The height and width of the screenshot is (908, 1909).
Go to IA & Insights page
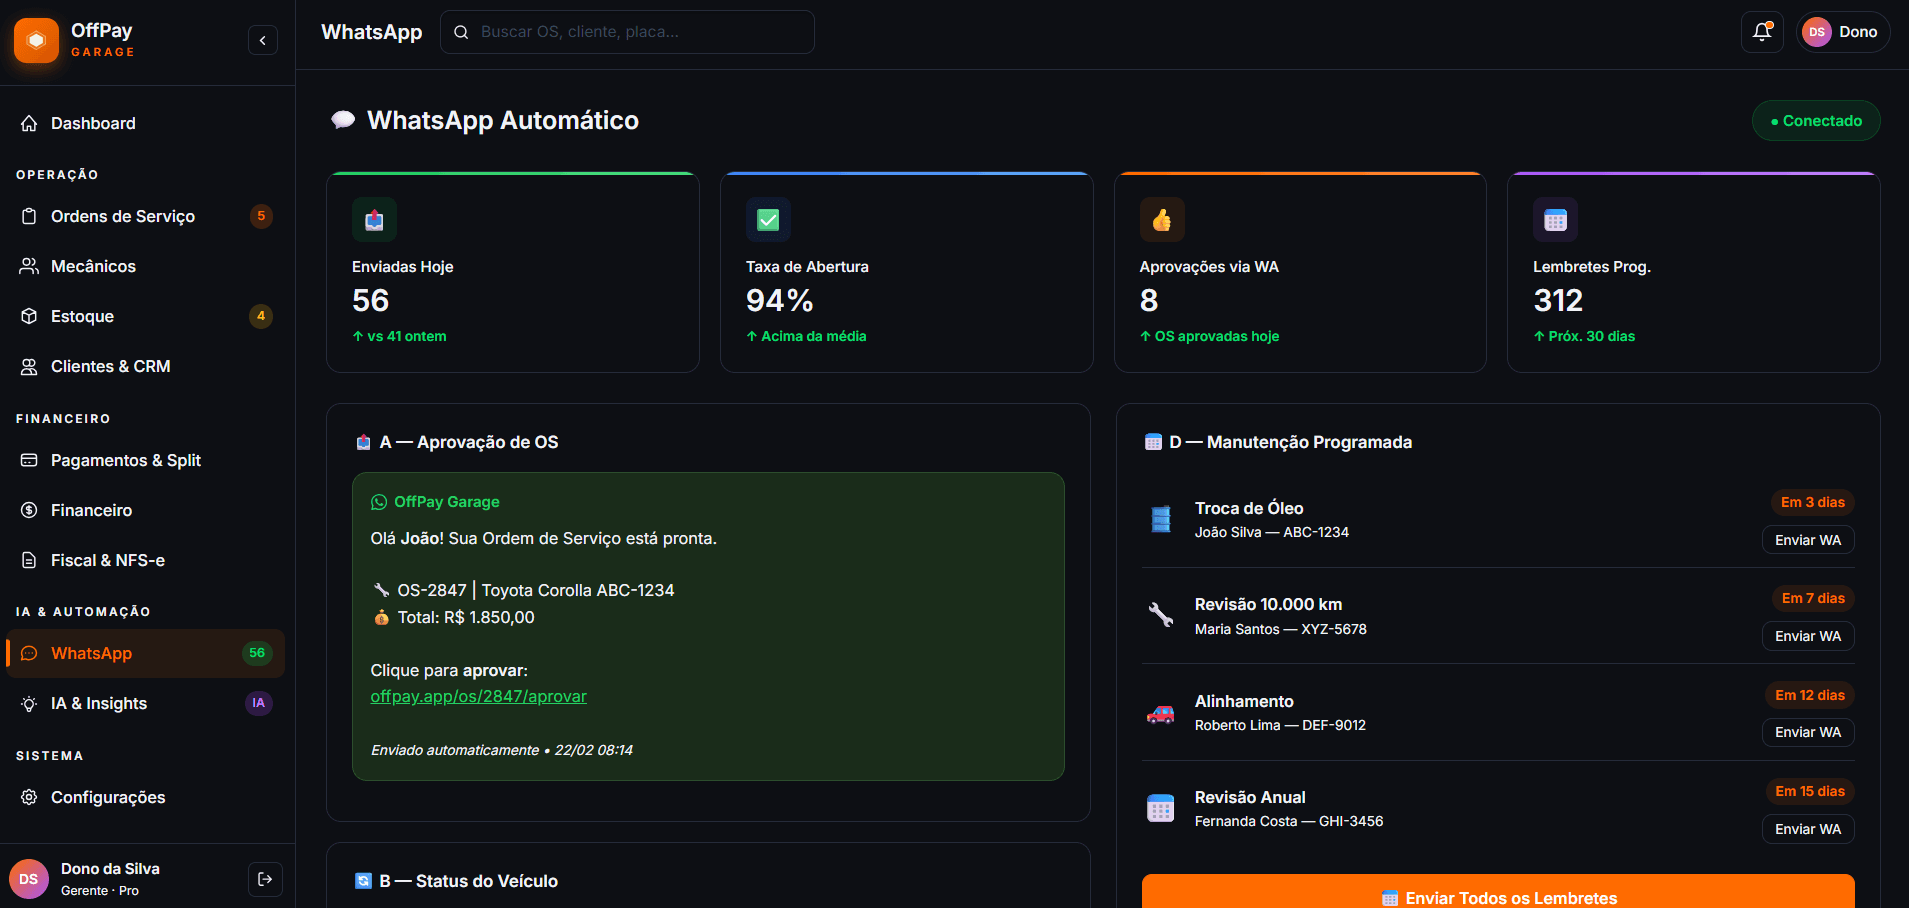99,703
